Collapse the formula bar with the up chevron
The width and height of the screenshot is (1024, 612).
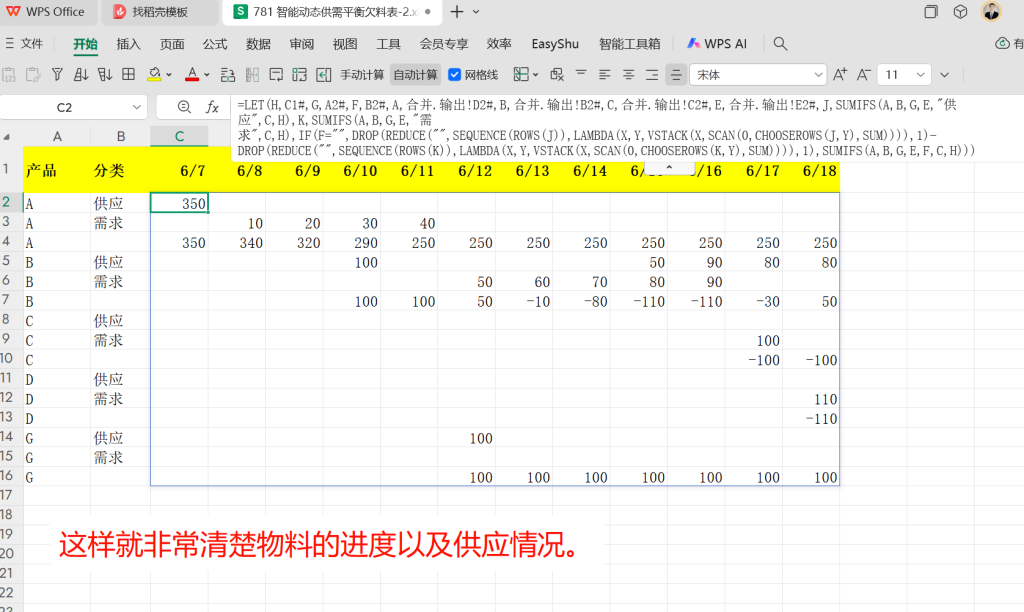pyautogui.click(x=669, y=168)
